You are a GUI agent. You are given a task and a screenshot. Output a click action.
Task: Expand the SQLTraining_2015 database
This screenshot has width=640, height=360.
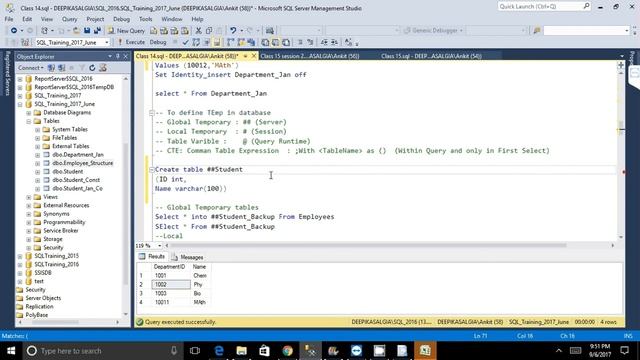[x=20, y=256]
